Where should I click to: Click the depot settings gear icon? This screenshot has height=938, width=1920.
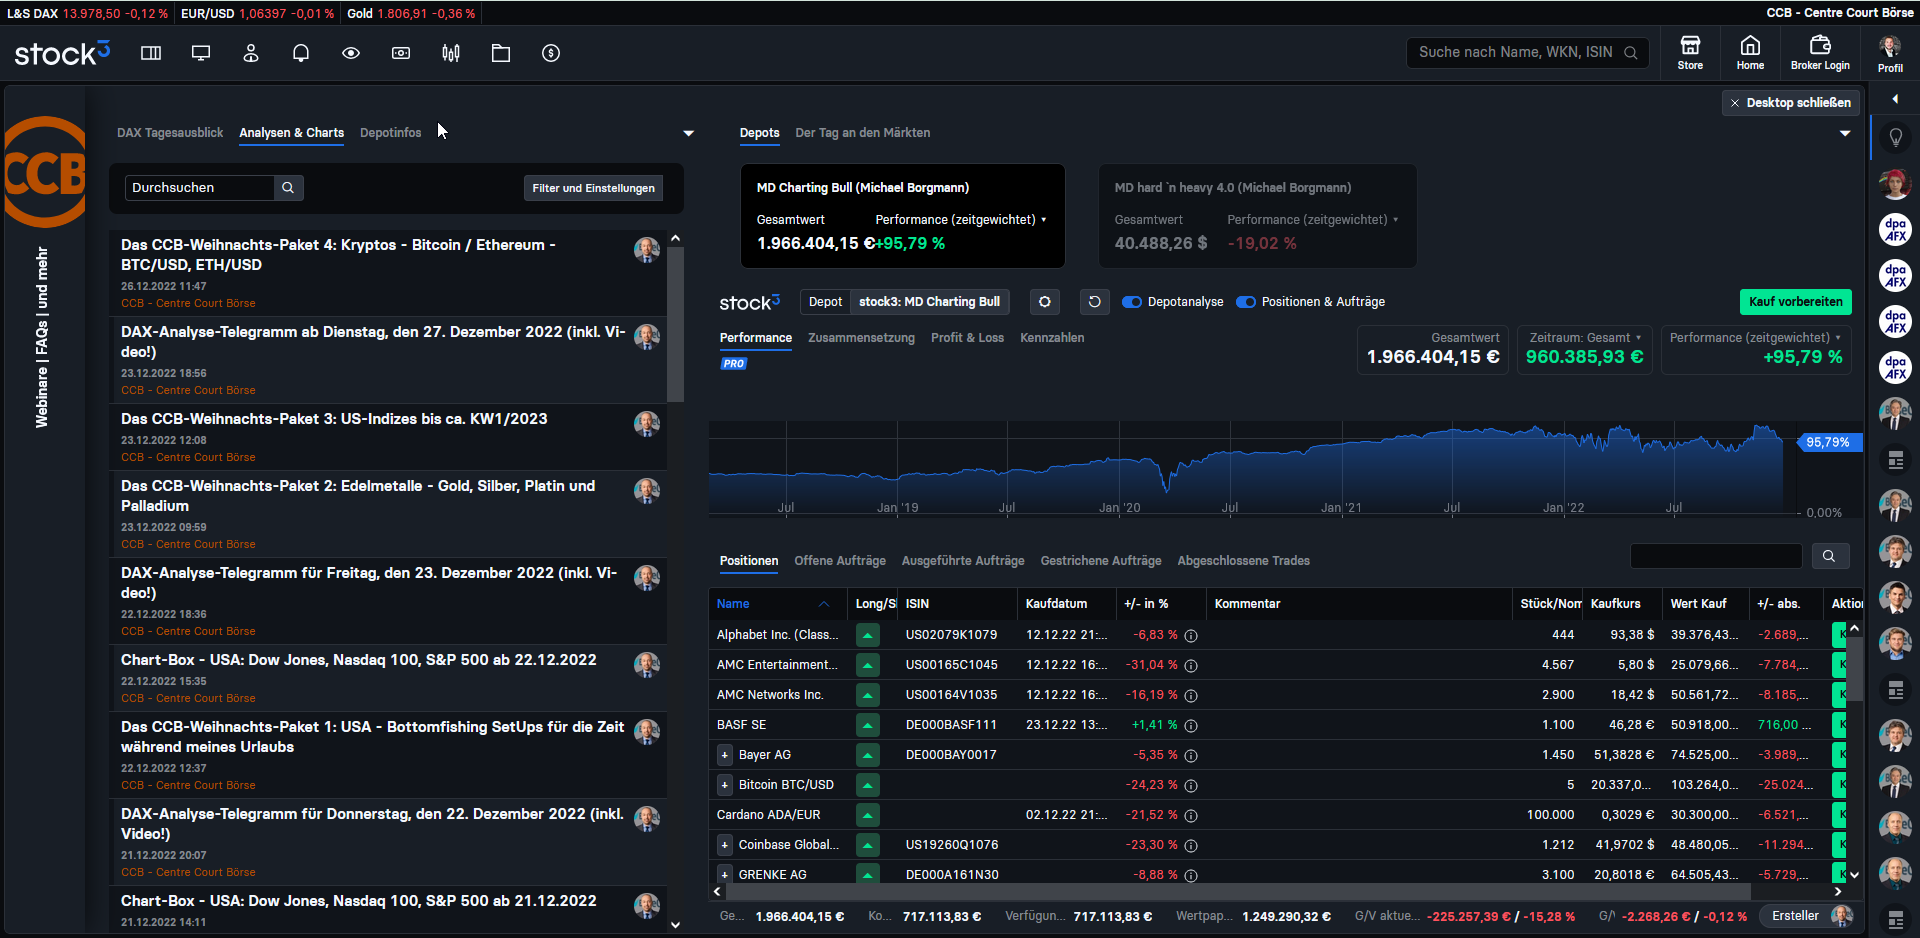(1045, 302)
